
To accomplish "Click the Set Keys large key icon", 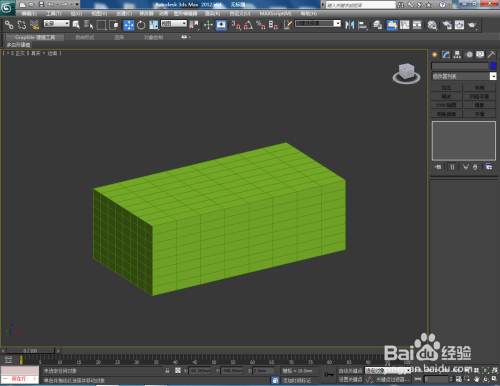I will click(329, 375).
